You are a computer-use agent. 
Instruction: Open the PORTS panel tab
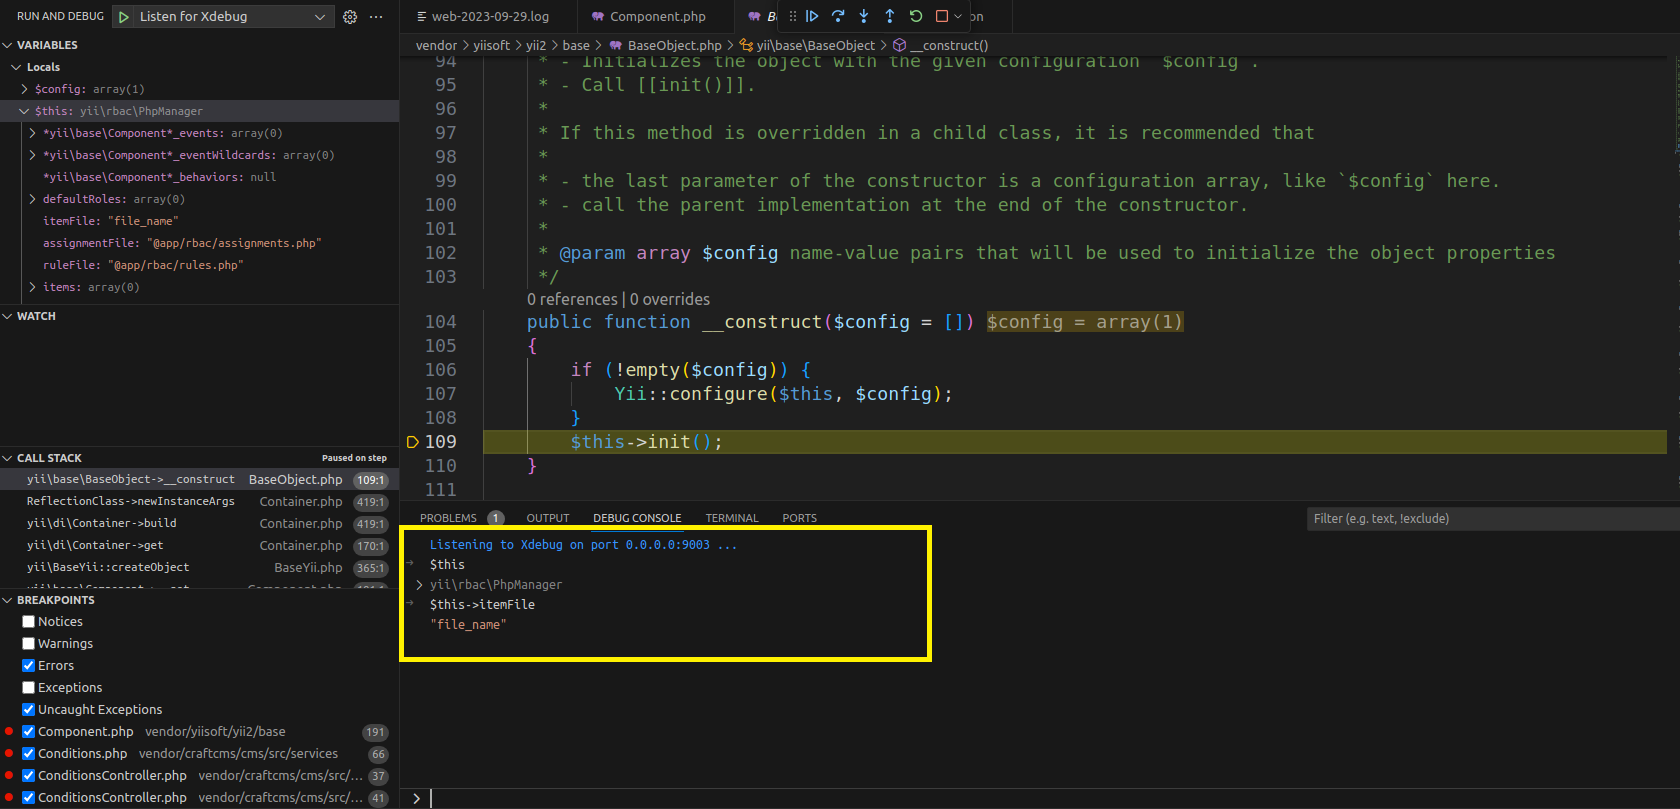coord(799,518)
